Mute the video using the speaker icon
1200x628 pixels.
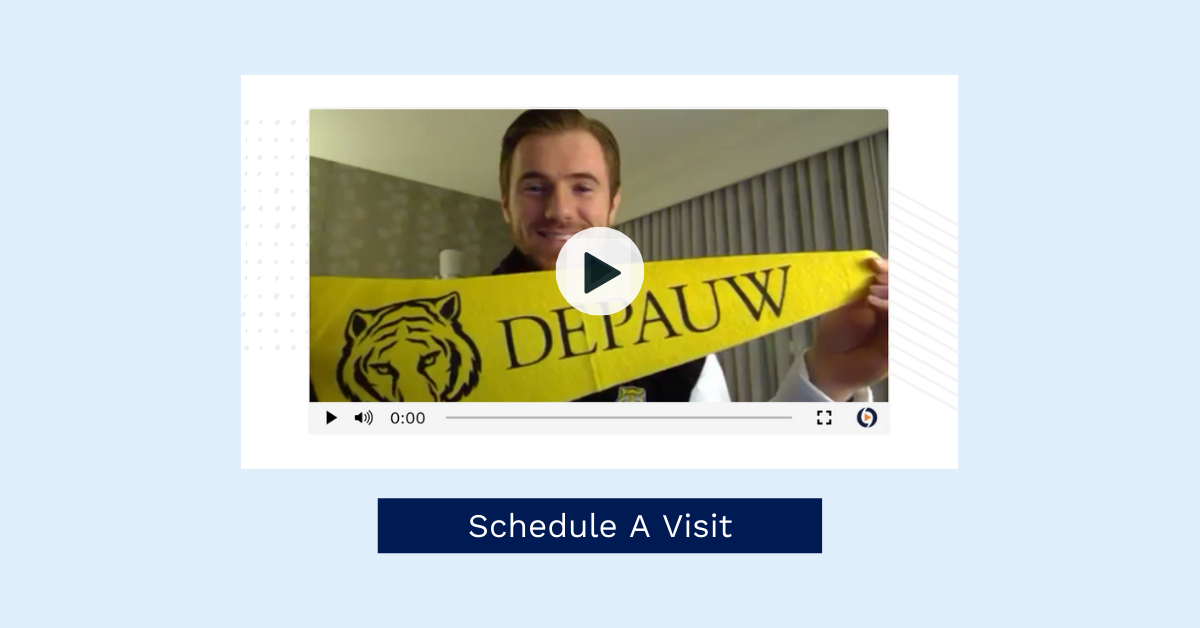click(363, 418)
